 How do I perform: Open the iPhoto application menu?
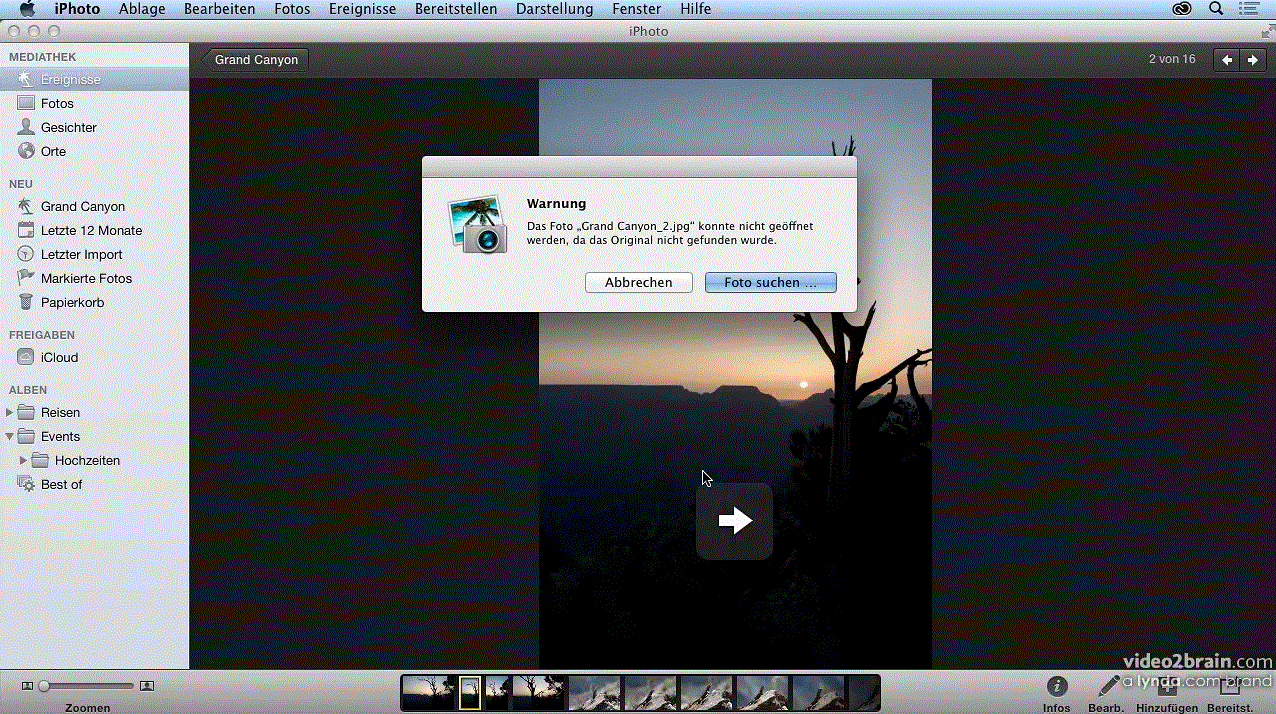(x=77, y=9)
